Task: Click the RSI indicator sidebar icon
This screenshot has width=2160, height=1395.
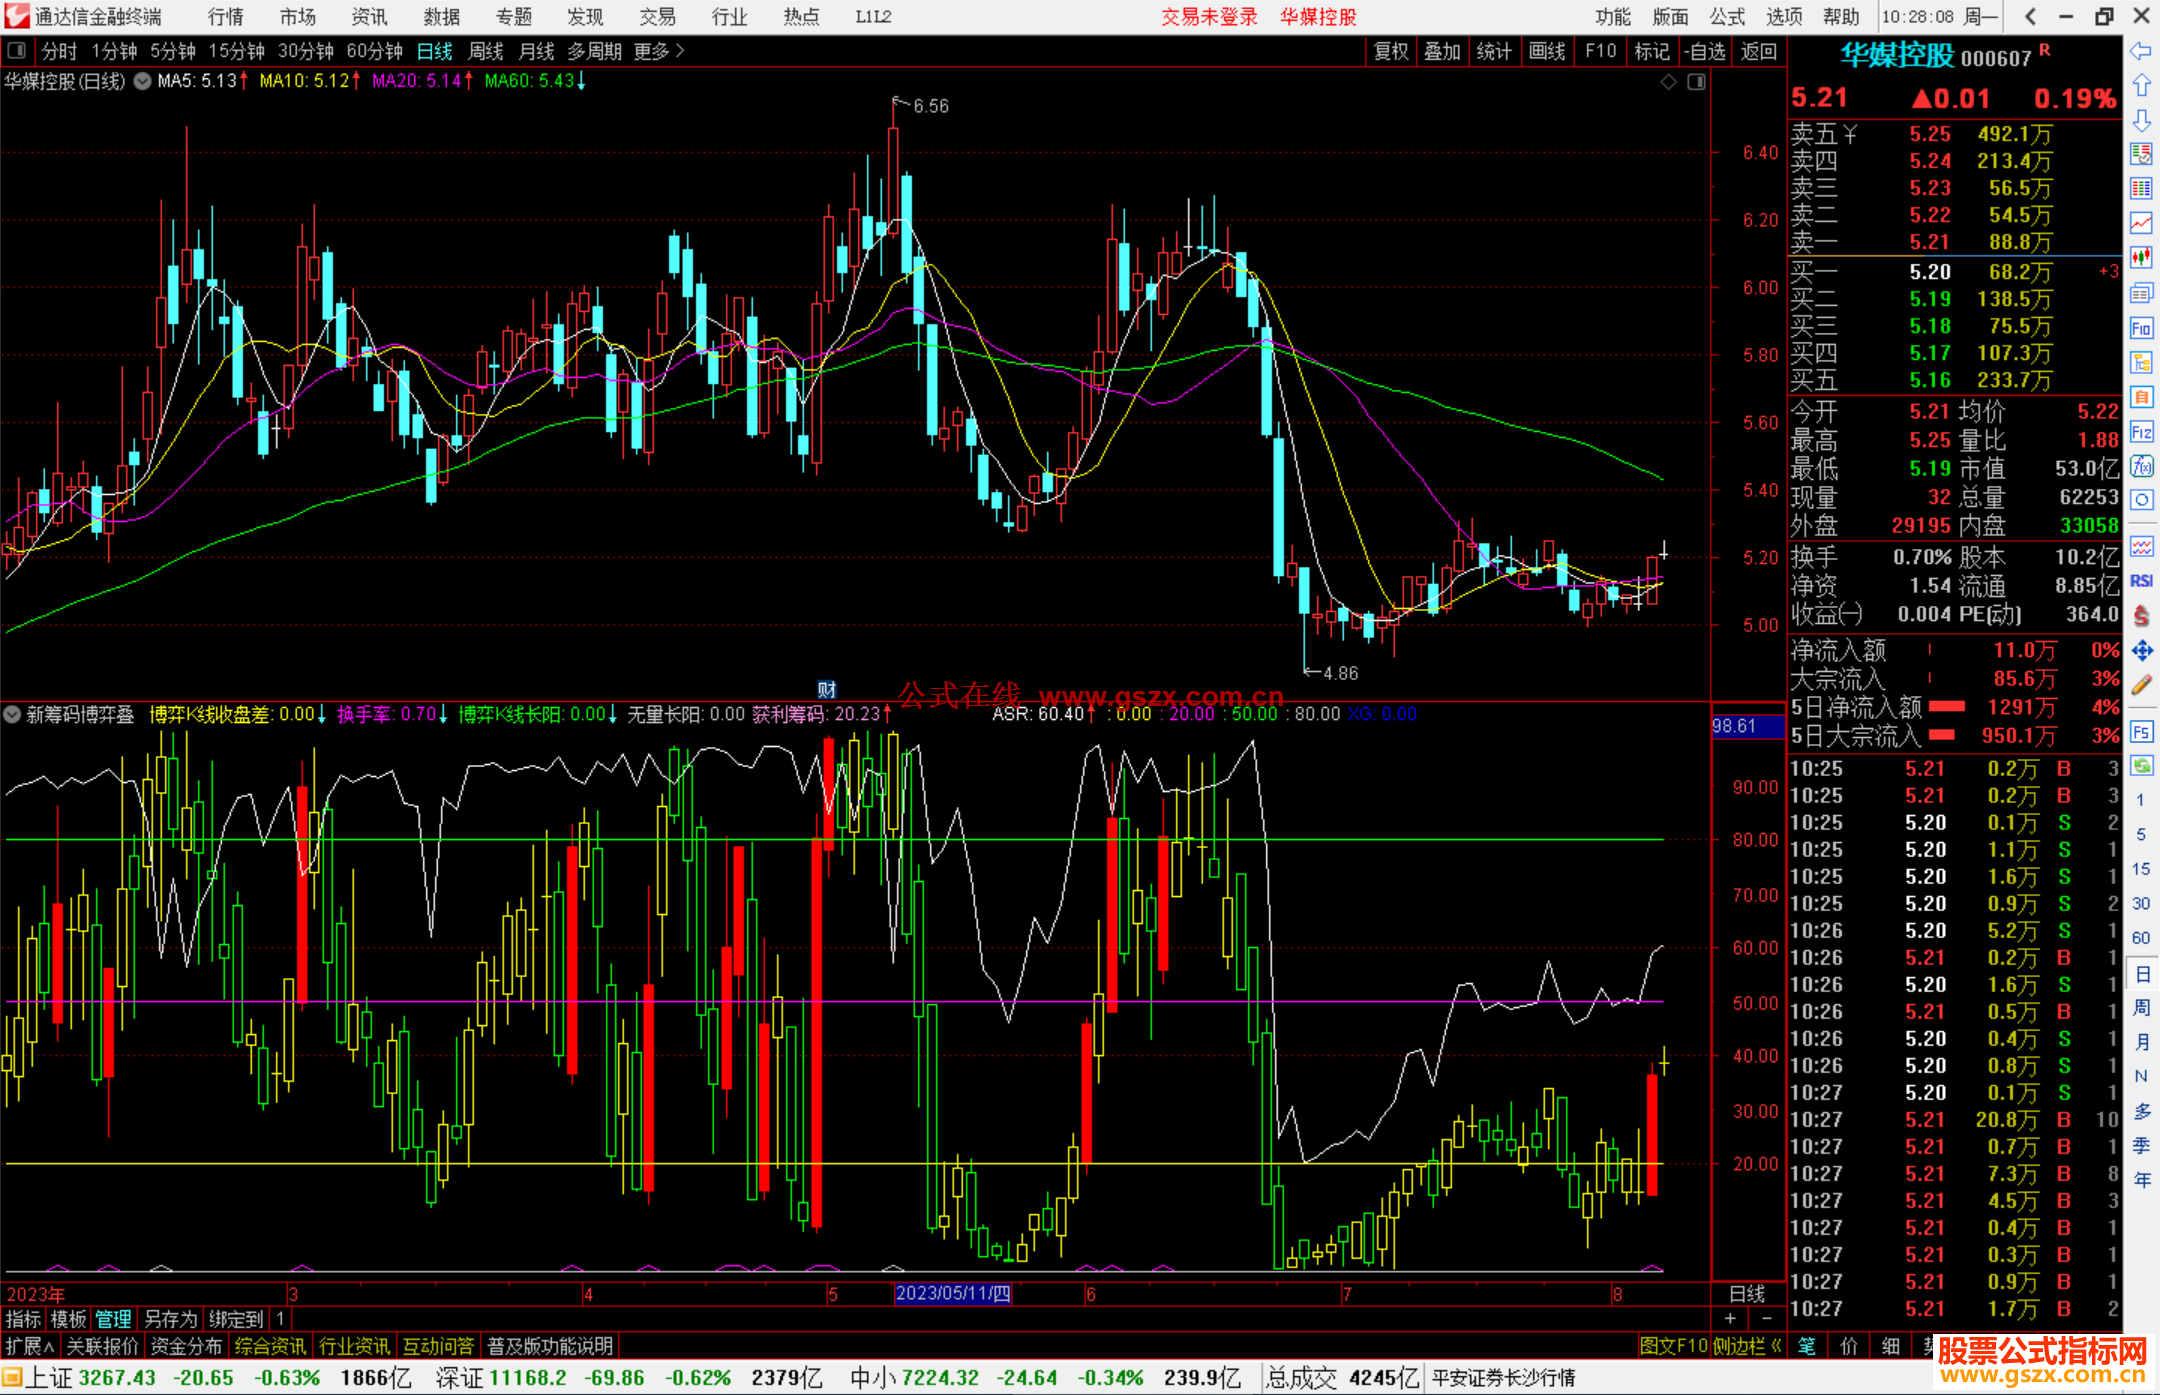Action: 2141,581
